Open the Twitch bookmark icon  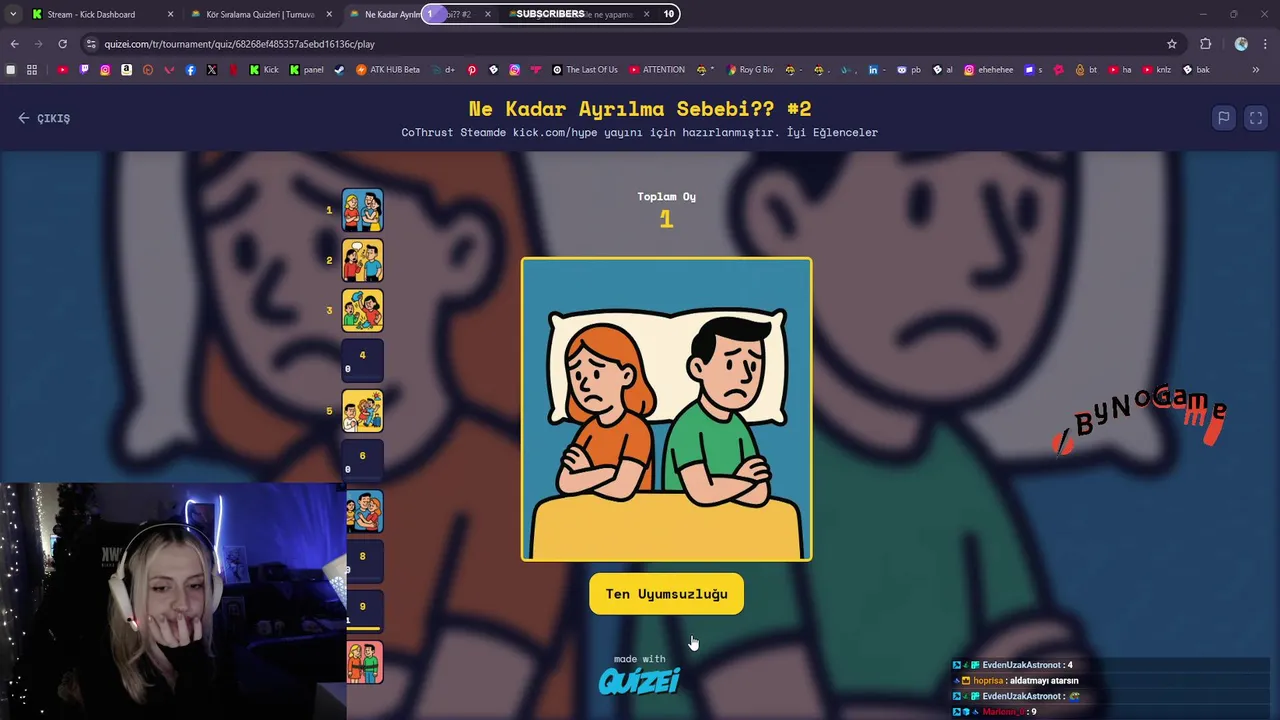tap(84, 70)
